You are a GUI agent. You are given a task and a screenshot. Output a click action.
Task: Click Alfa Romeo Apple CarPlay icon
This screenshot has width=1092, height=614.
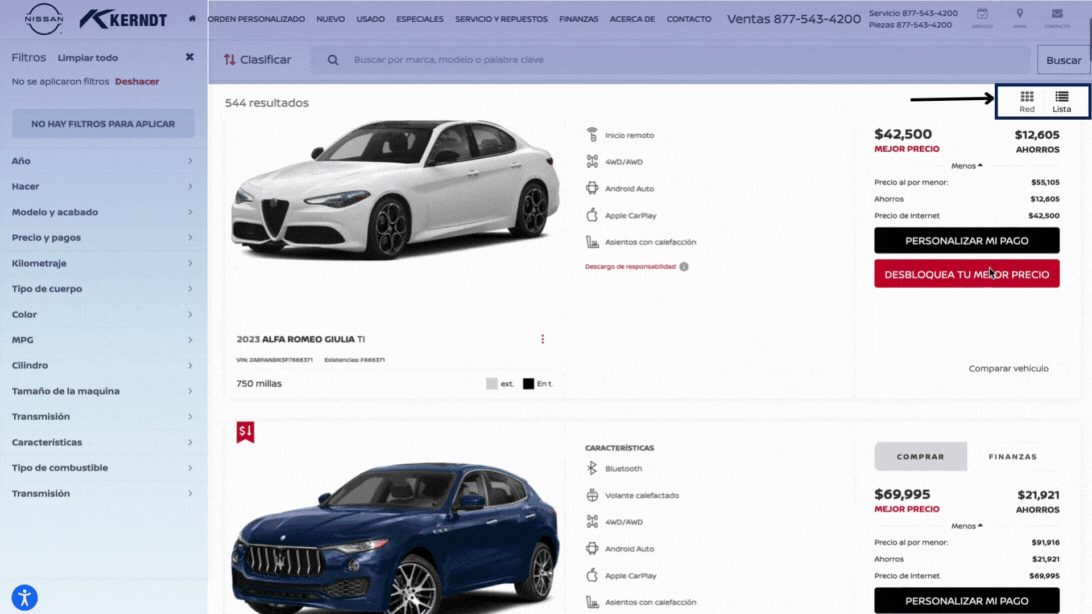coord(592,215)
